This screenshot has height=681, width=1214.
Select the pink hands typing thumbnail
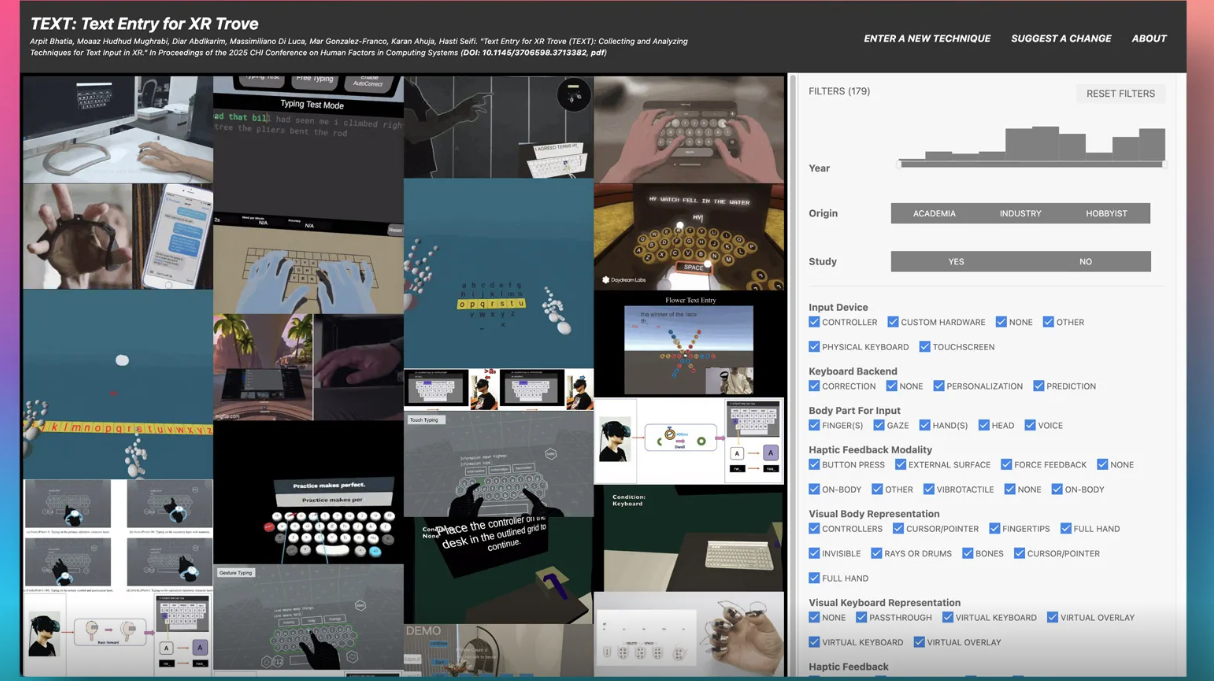tap(690, 130)
